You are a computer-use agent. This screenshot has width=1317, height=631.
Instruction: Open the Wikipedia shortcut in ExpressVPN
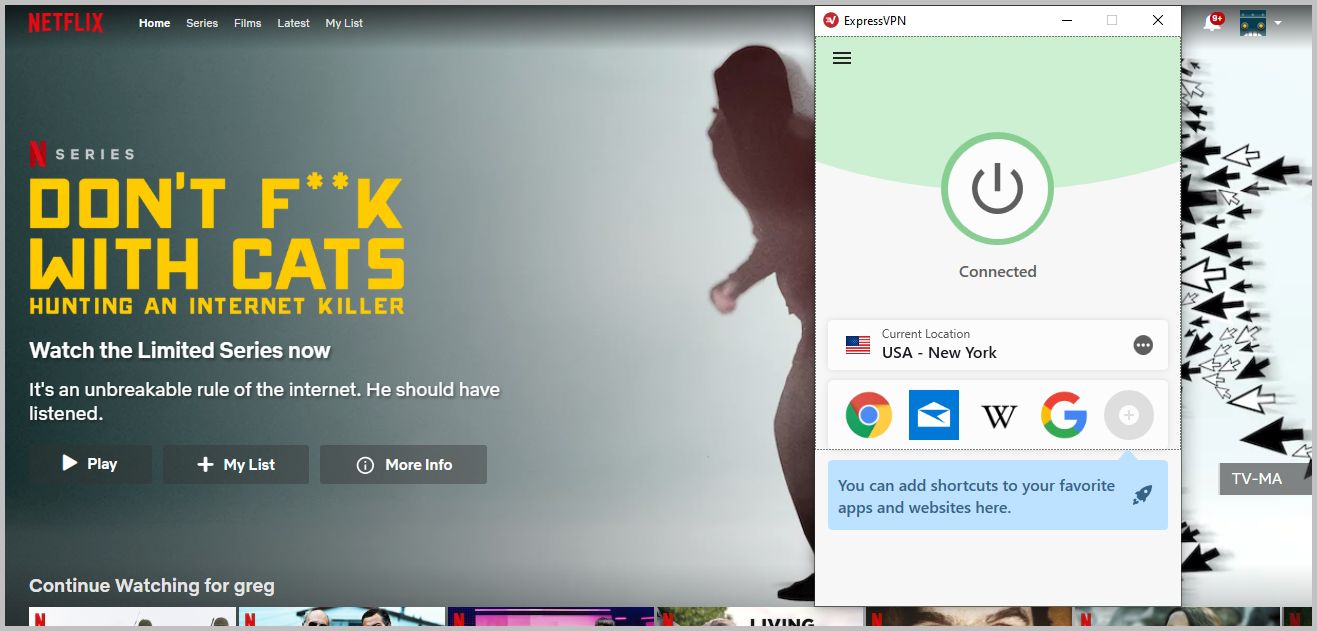click(x=999, y=416)
